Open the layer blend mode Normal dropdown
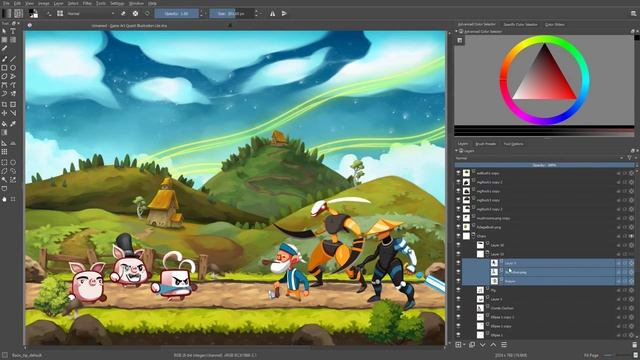The image size is (640, 360). (540, 158)
